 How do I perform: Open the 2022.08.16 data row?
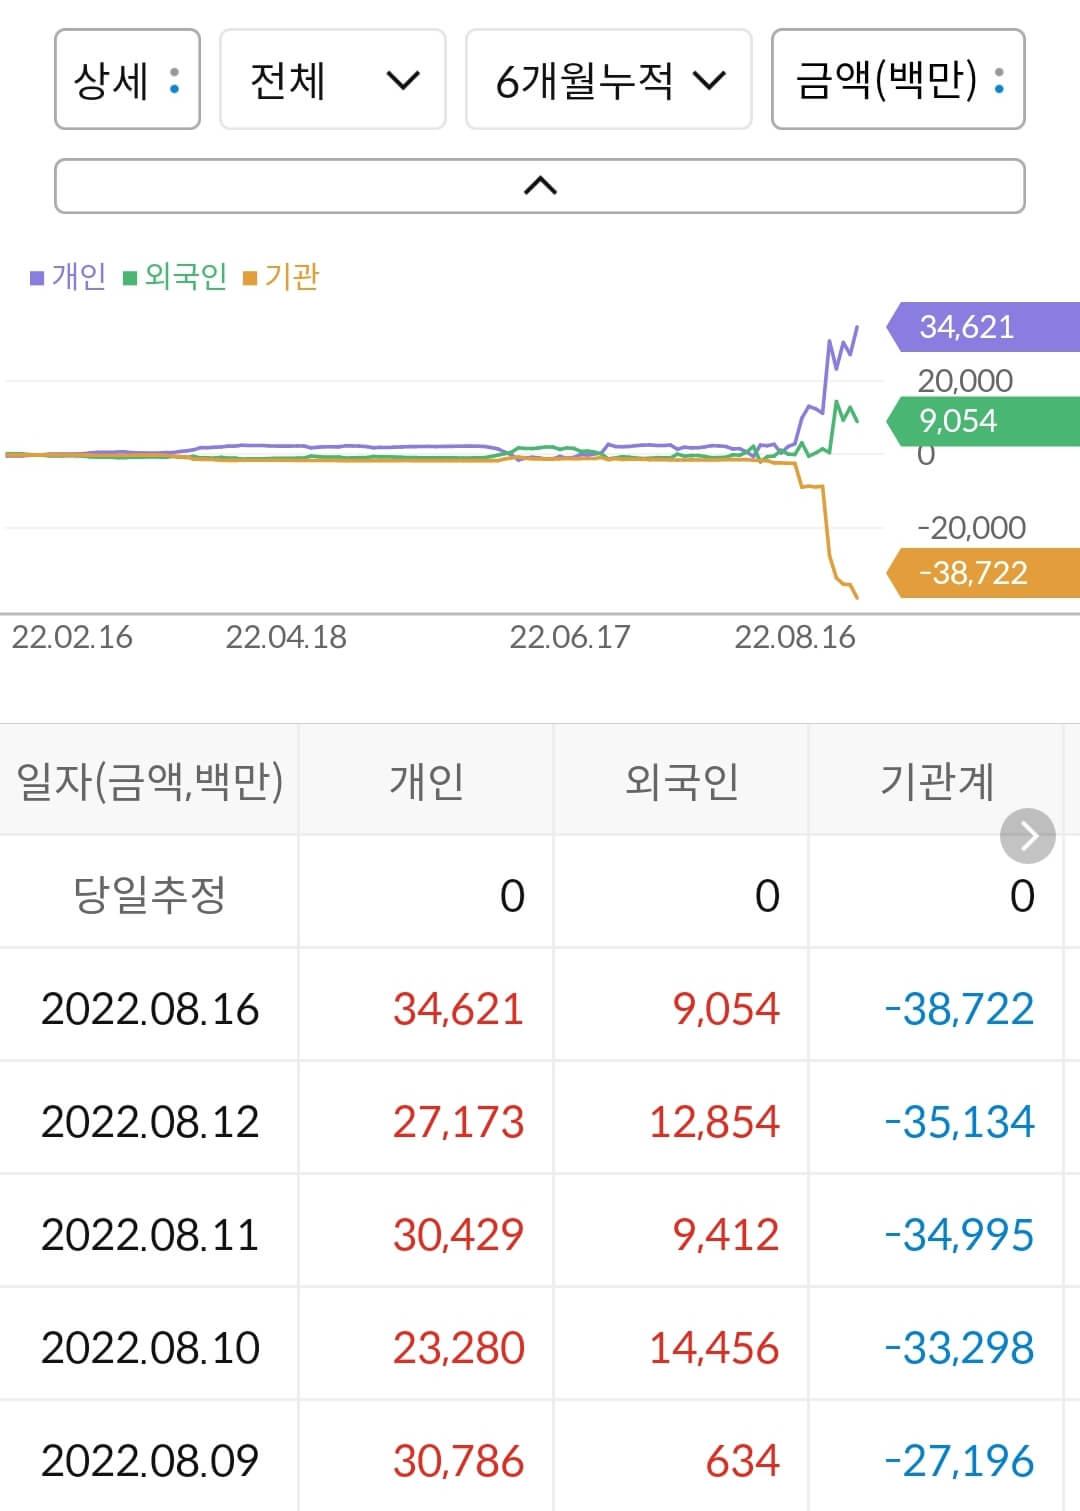click(540, 1009)
